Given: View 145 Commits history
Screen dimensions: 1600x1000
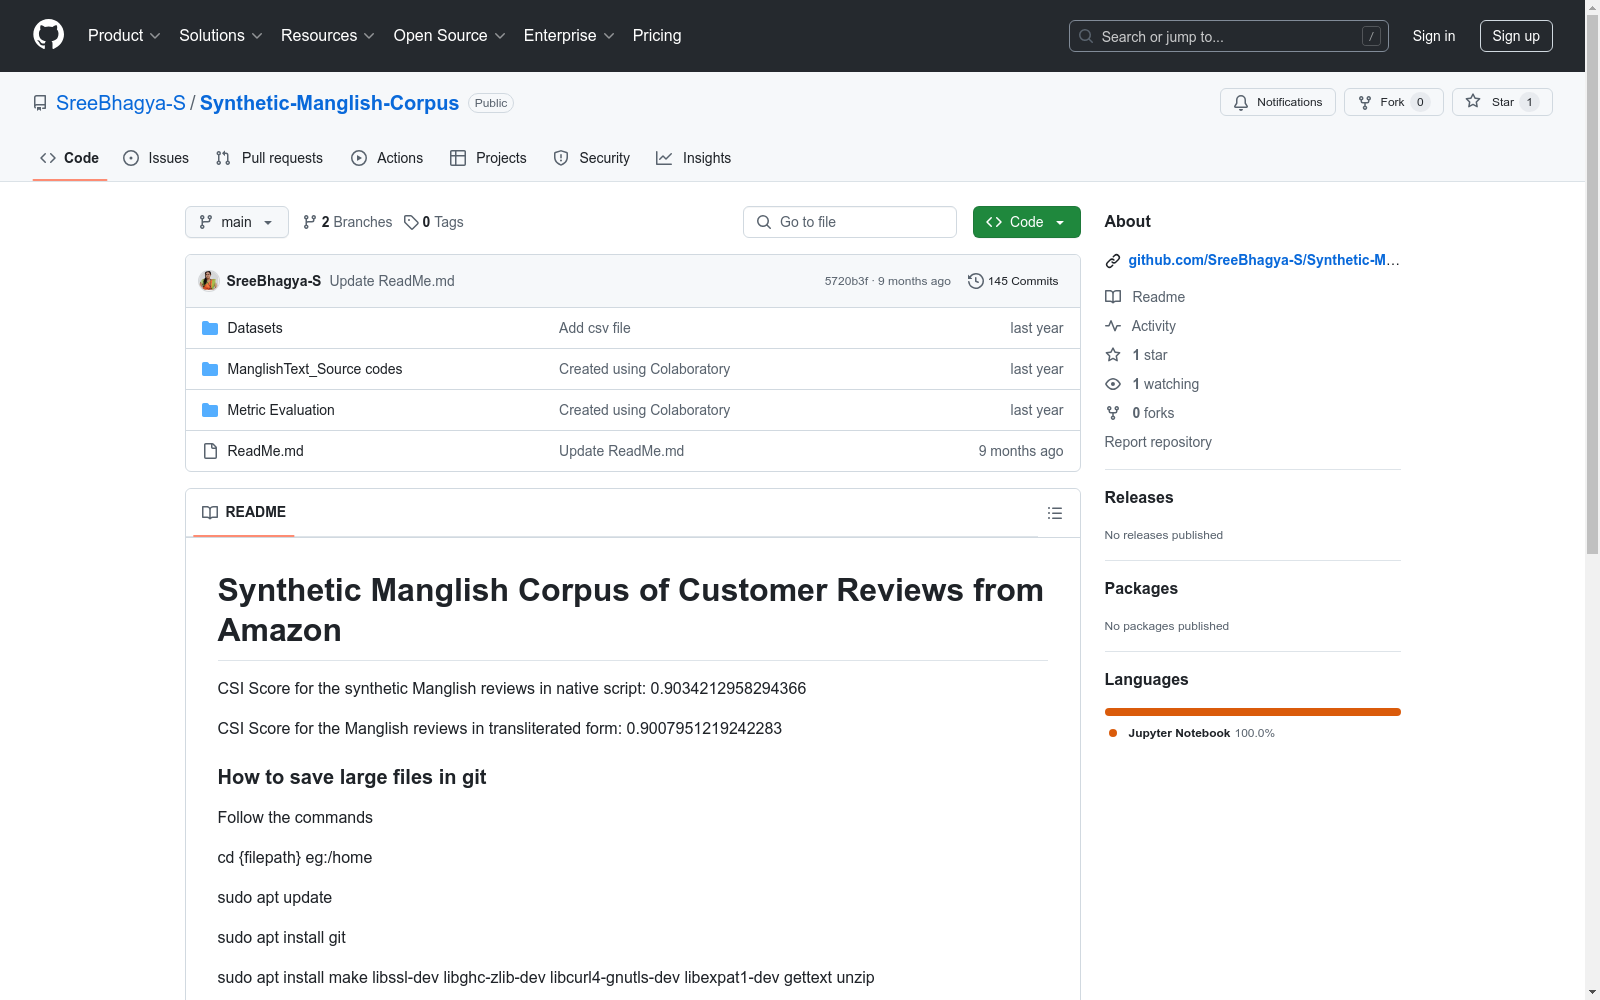Looking at the screenshot, I should pos(1013,281).
